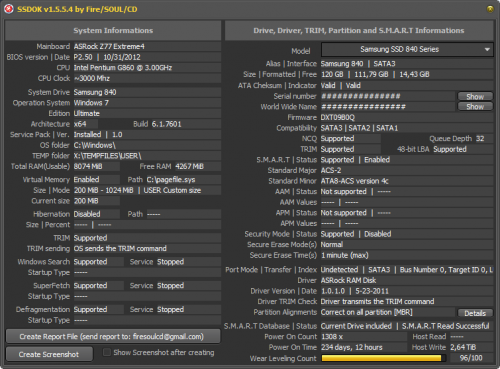Select the Mainboard value ASRock Z77 Extreme4
Viewport: 500px width, 369px height.
tap(109, 46)
